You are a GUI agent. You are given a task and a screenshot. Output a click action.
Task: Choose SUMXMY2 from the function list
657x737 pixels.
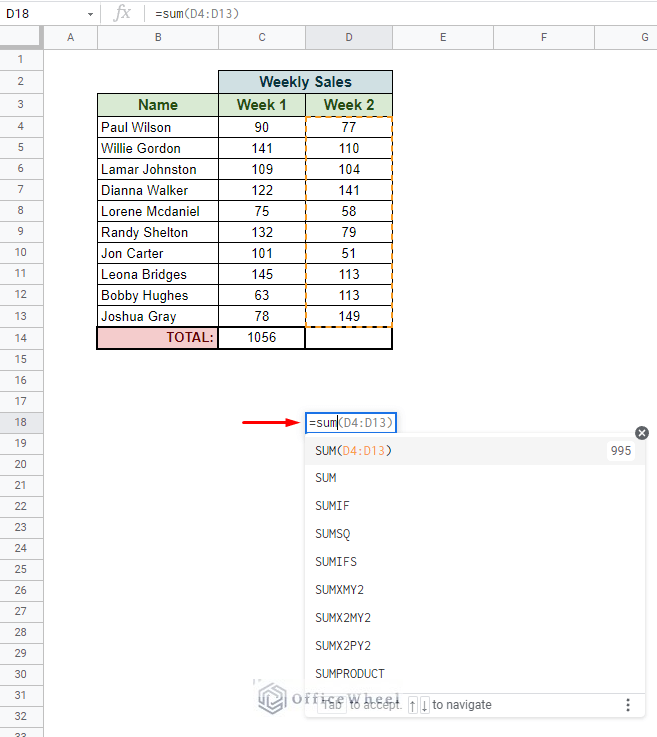pos(475,590)
